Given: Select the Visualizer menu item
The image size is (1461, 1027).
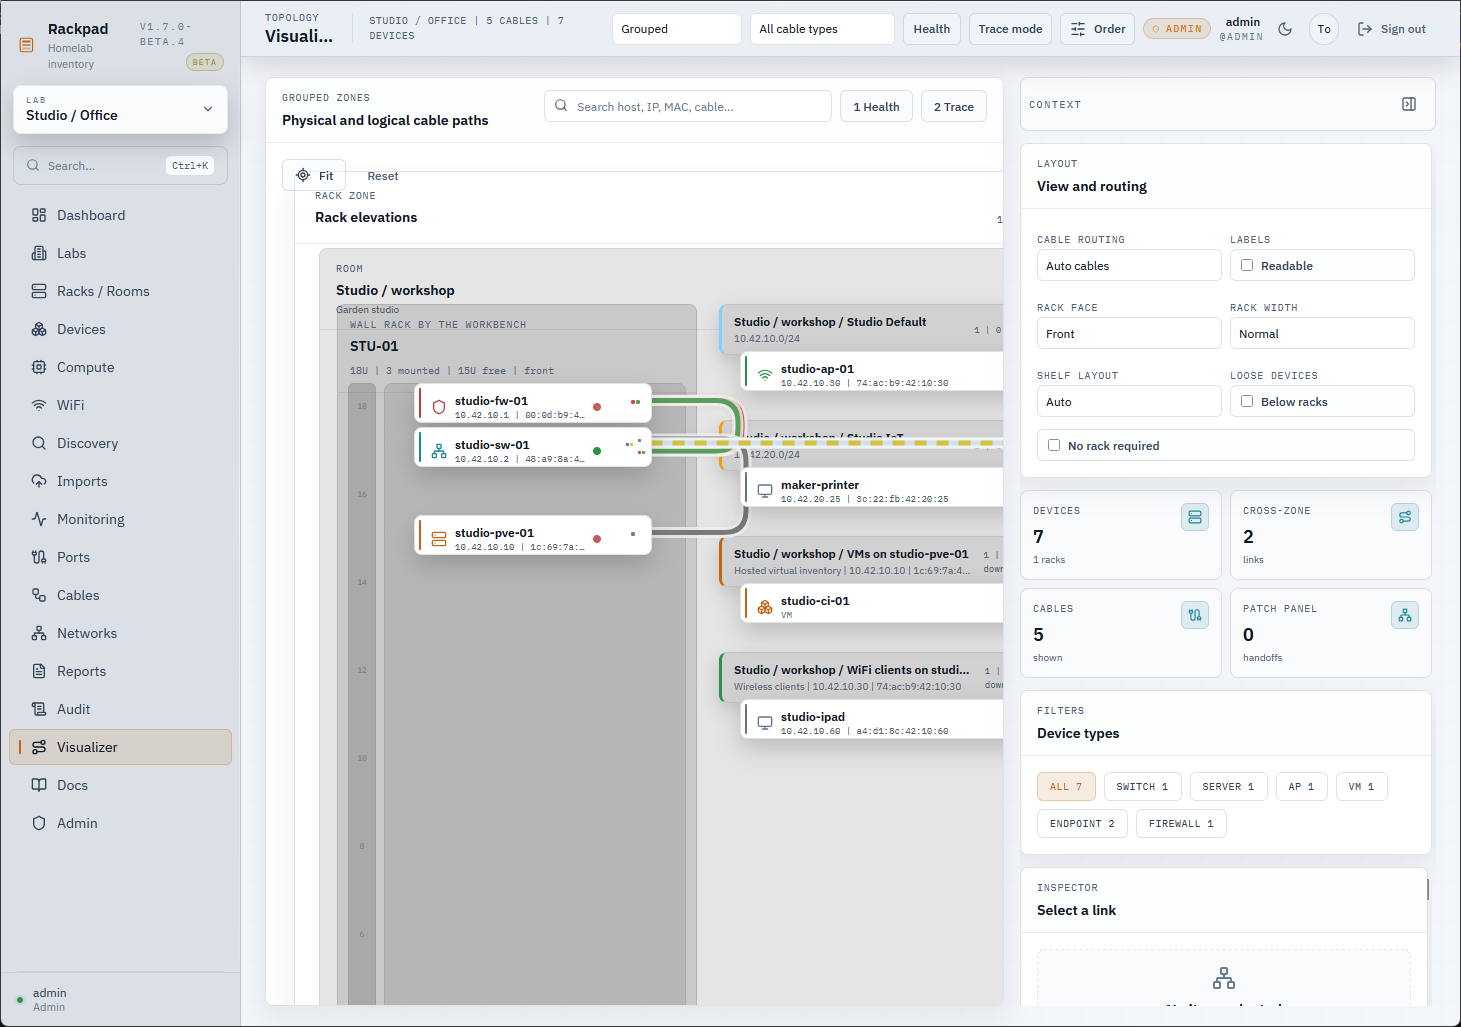Looking at the screenshot, I should (x=120, y=747).
